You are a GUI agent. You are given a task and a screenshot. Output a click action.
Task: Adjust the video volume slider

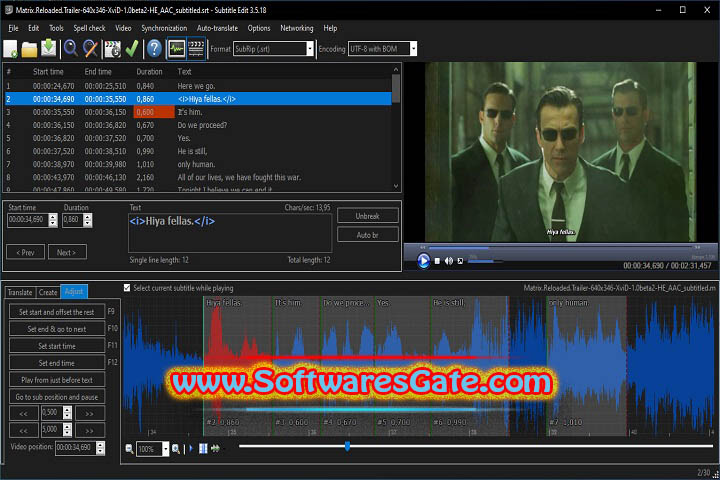pyautogui.click(x=484, y=261)
